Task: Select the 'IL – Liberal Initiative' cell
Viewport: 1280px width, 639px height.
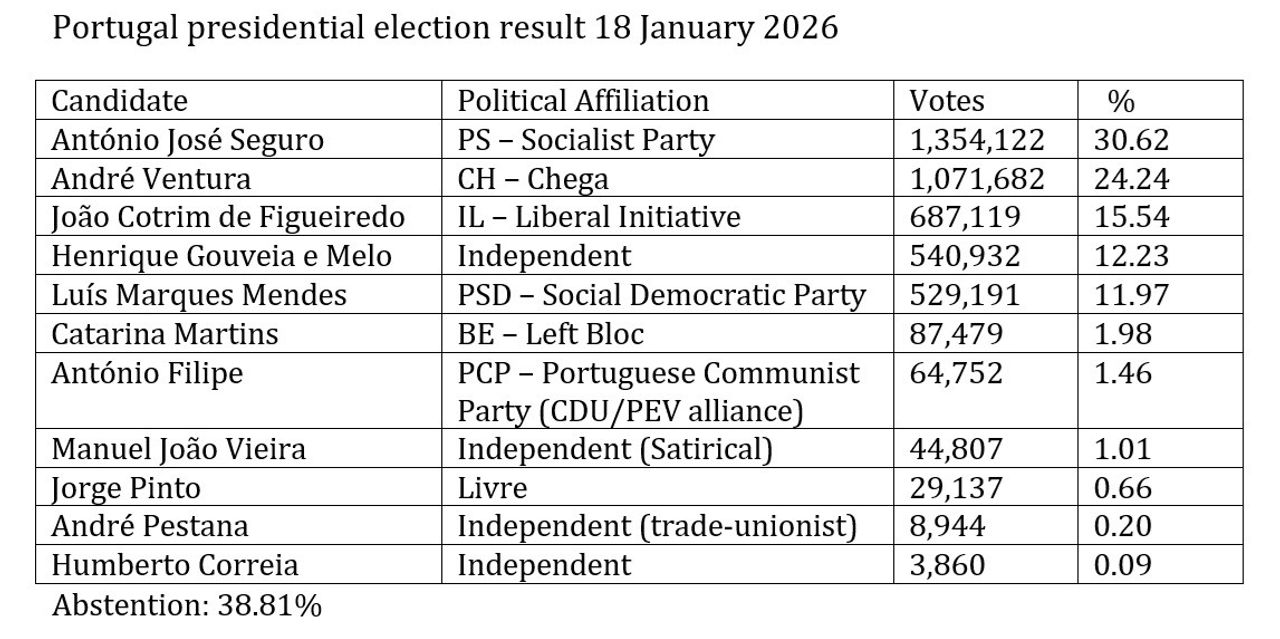Action: [599, 217]
